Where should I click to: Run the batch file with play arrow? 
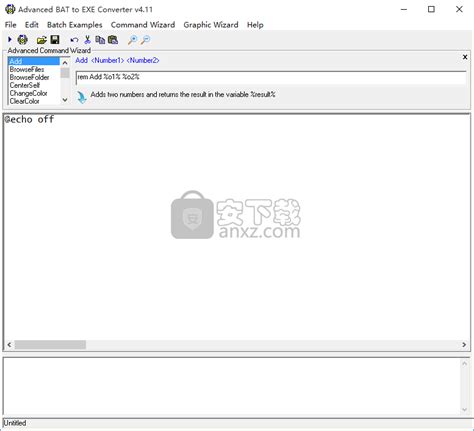click(10, 40)
